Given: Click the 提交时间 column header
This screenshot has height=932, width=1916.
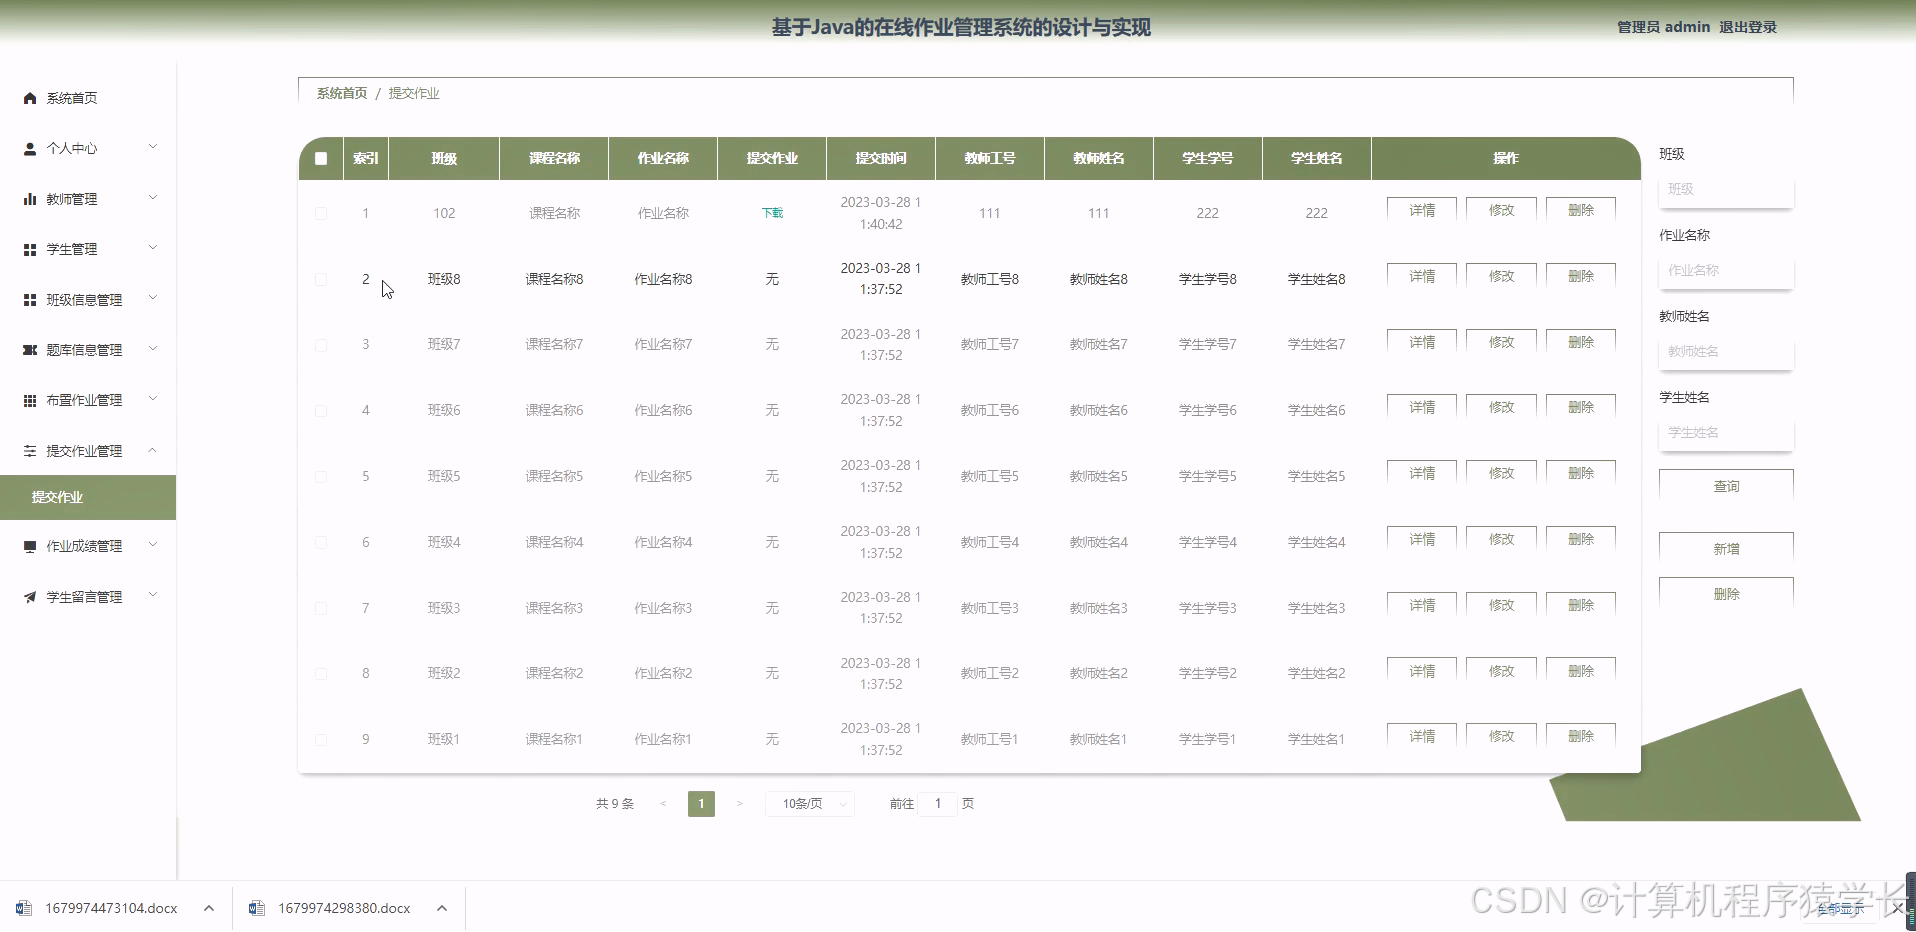Looking at the screenshot, I should (881, 158).
